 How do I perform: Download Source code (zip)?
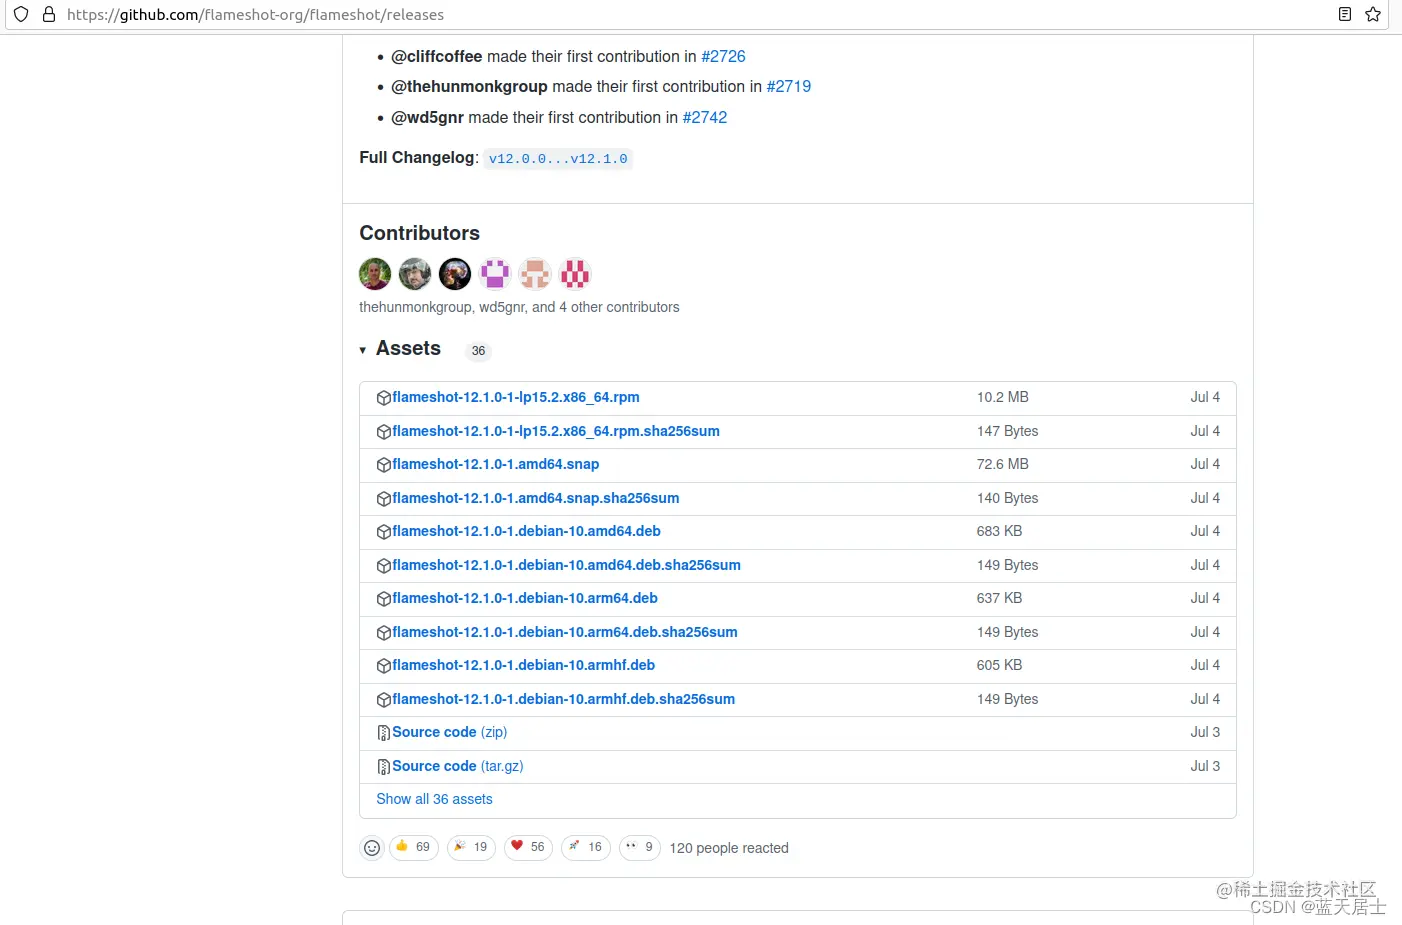click(x=449, y=733)
